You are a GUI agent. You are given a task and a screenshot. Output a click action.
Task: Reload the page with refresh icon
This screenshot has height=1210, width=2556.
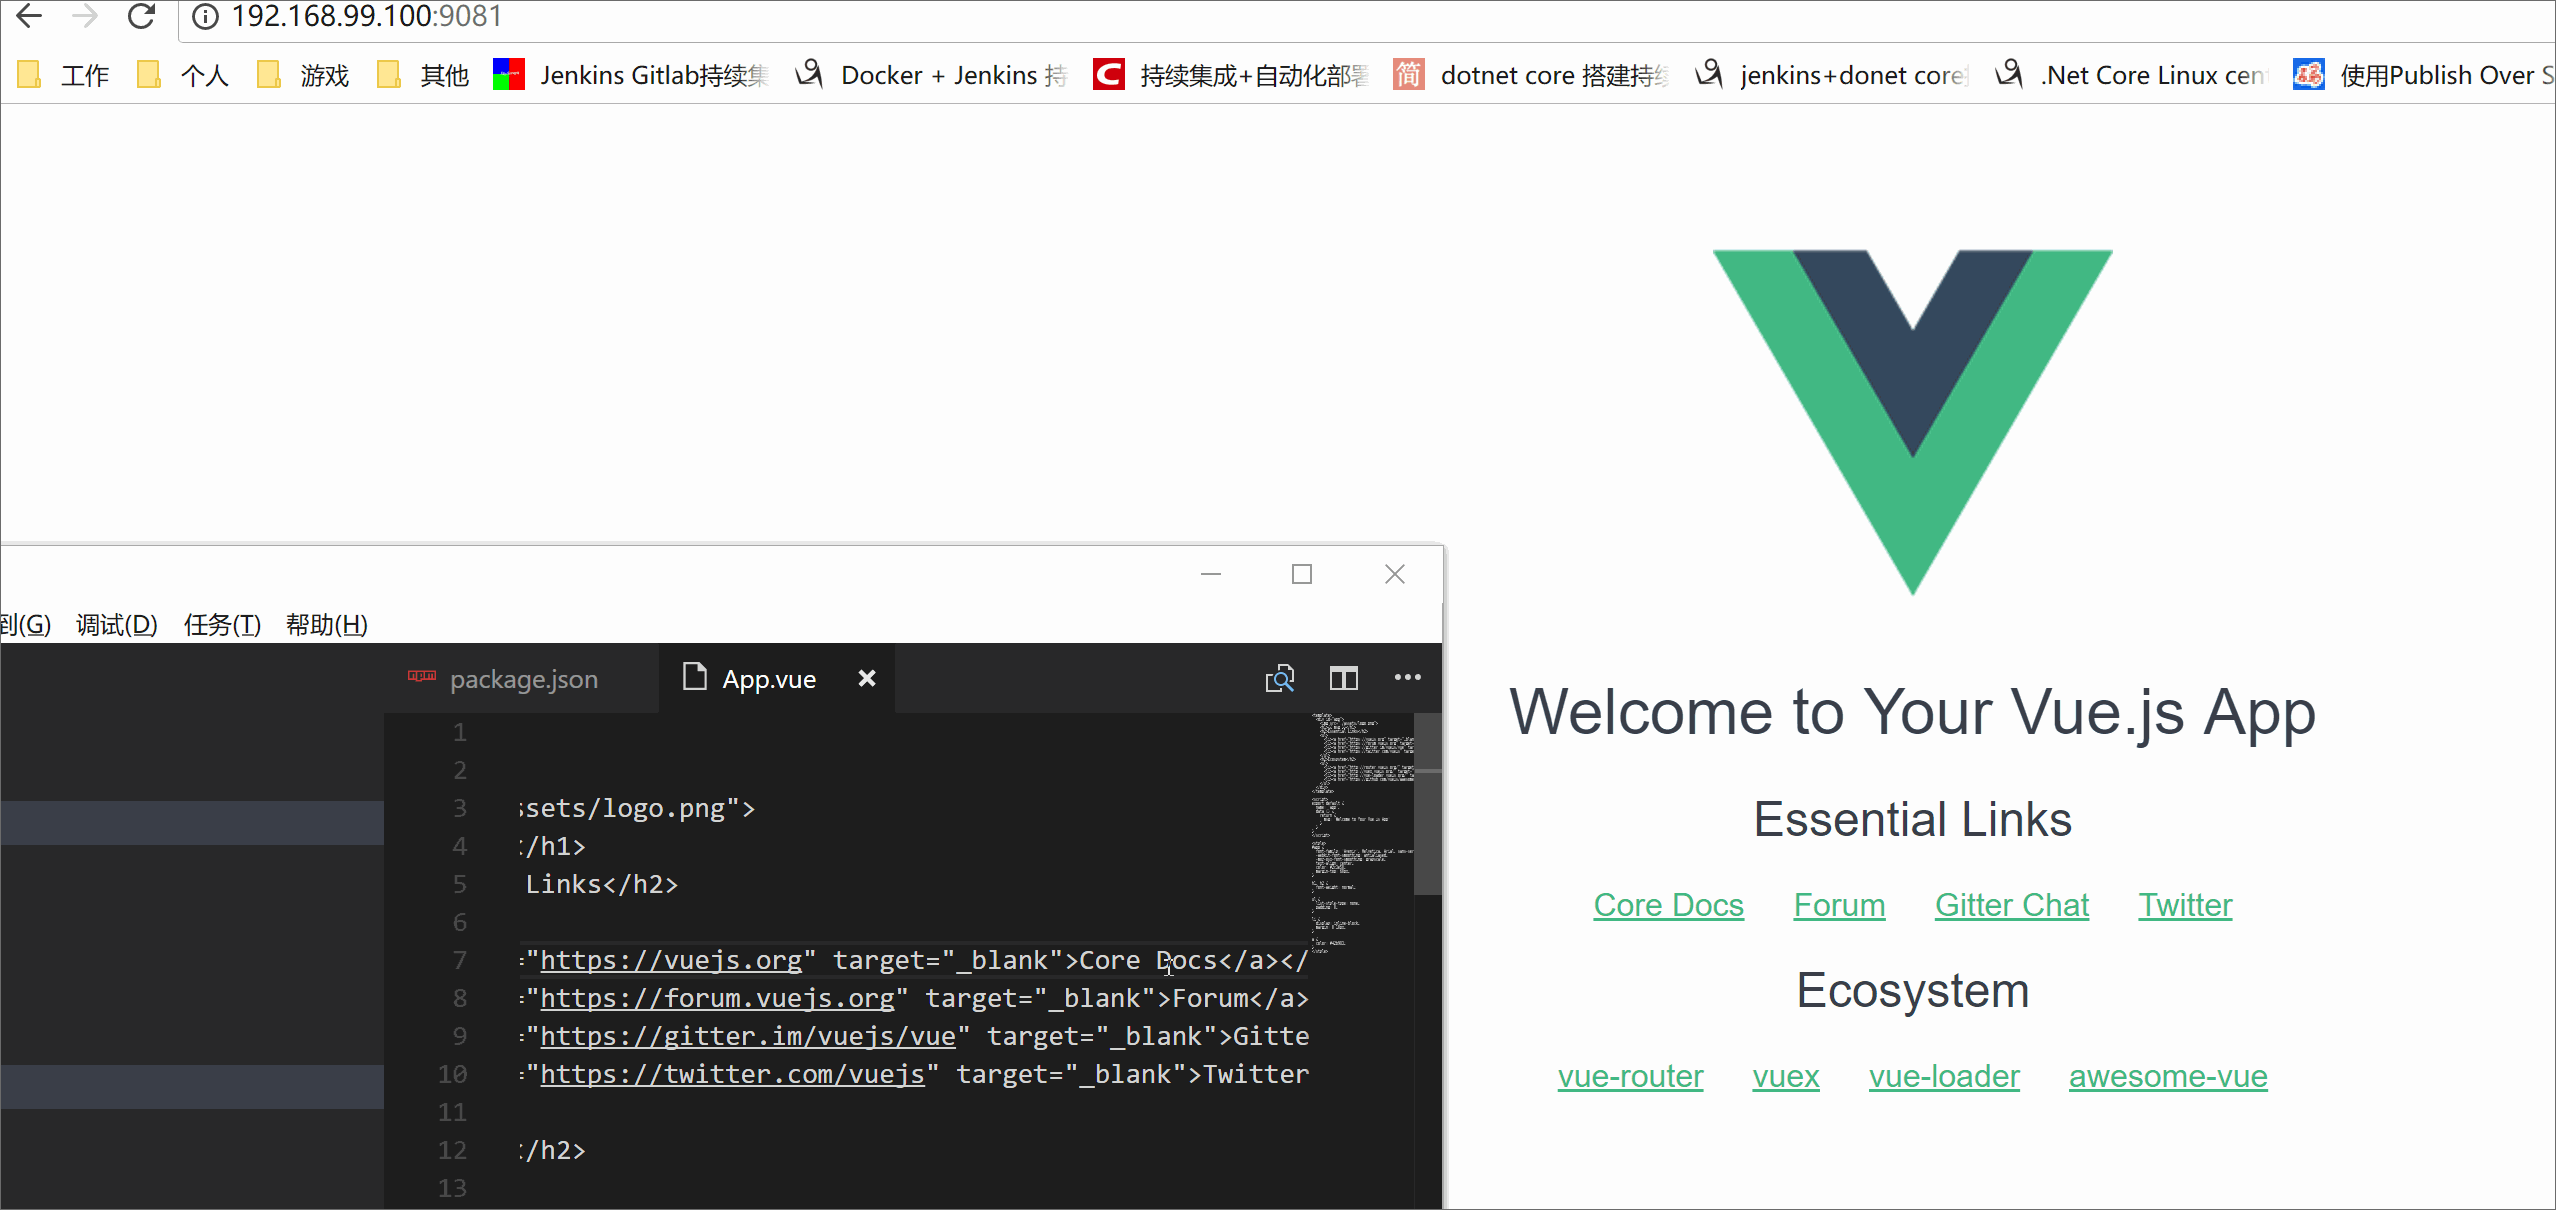coord(141,16)
